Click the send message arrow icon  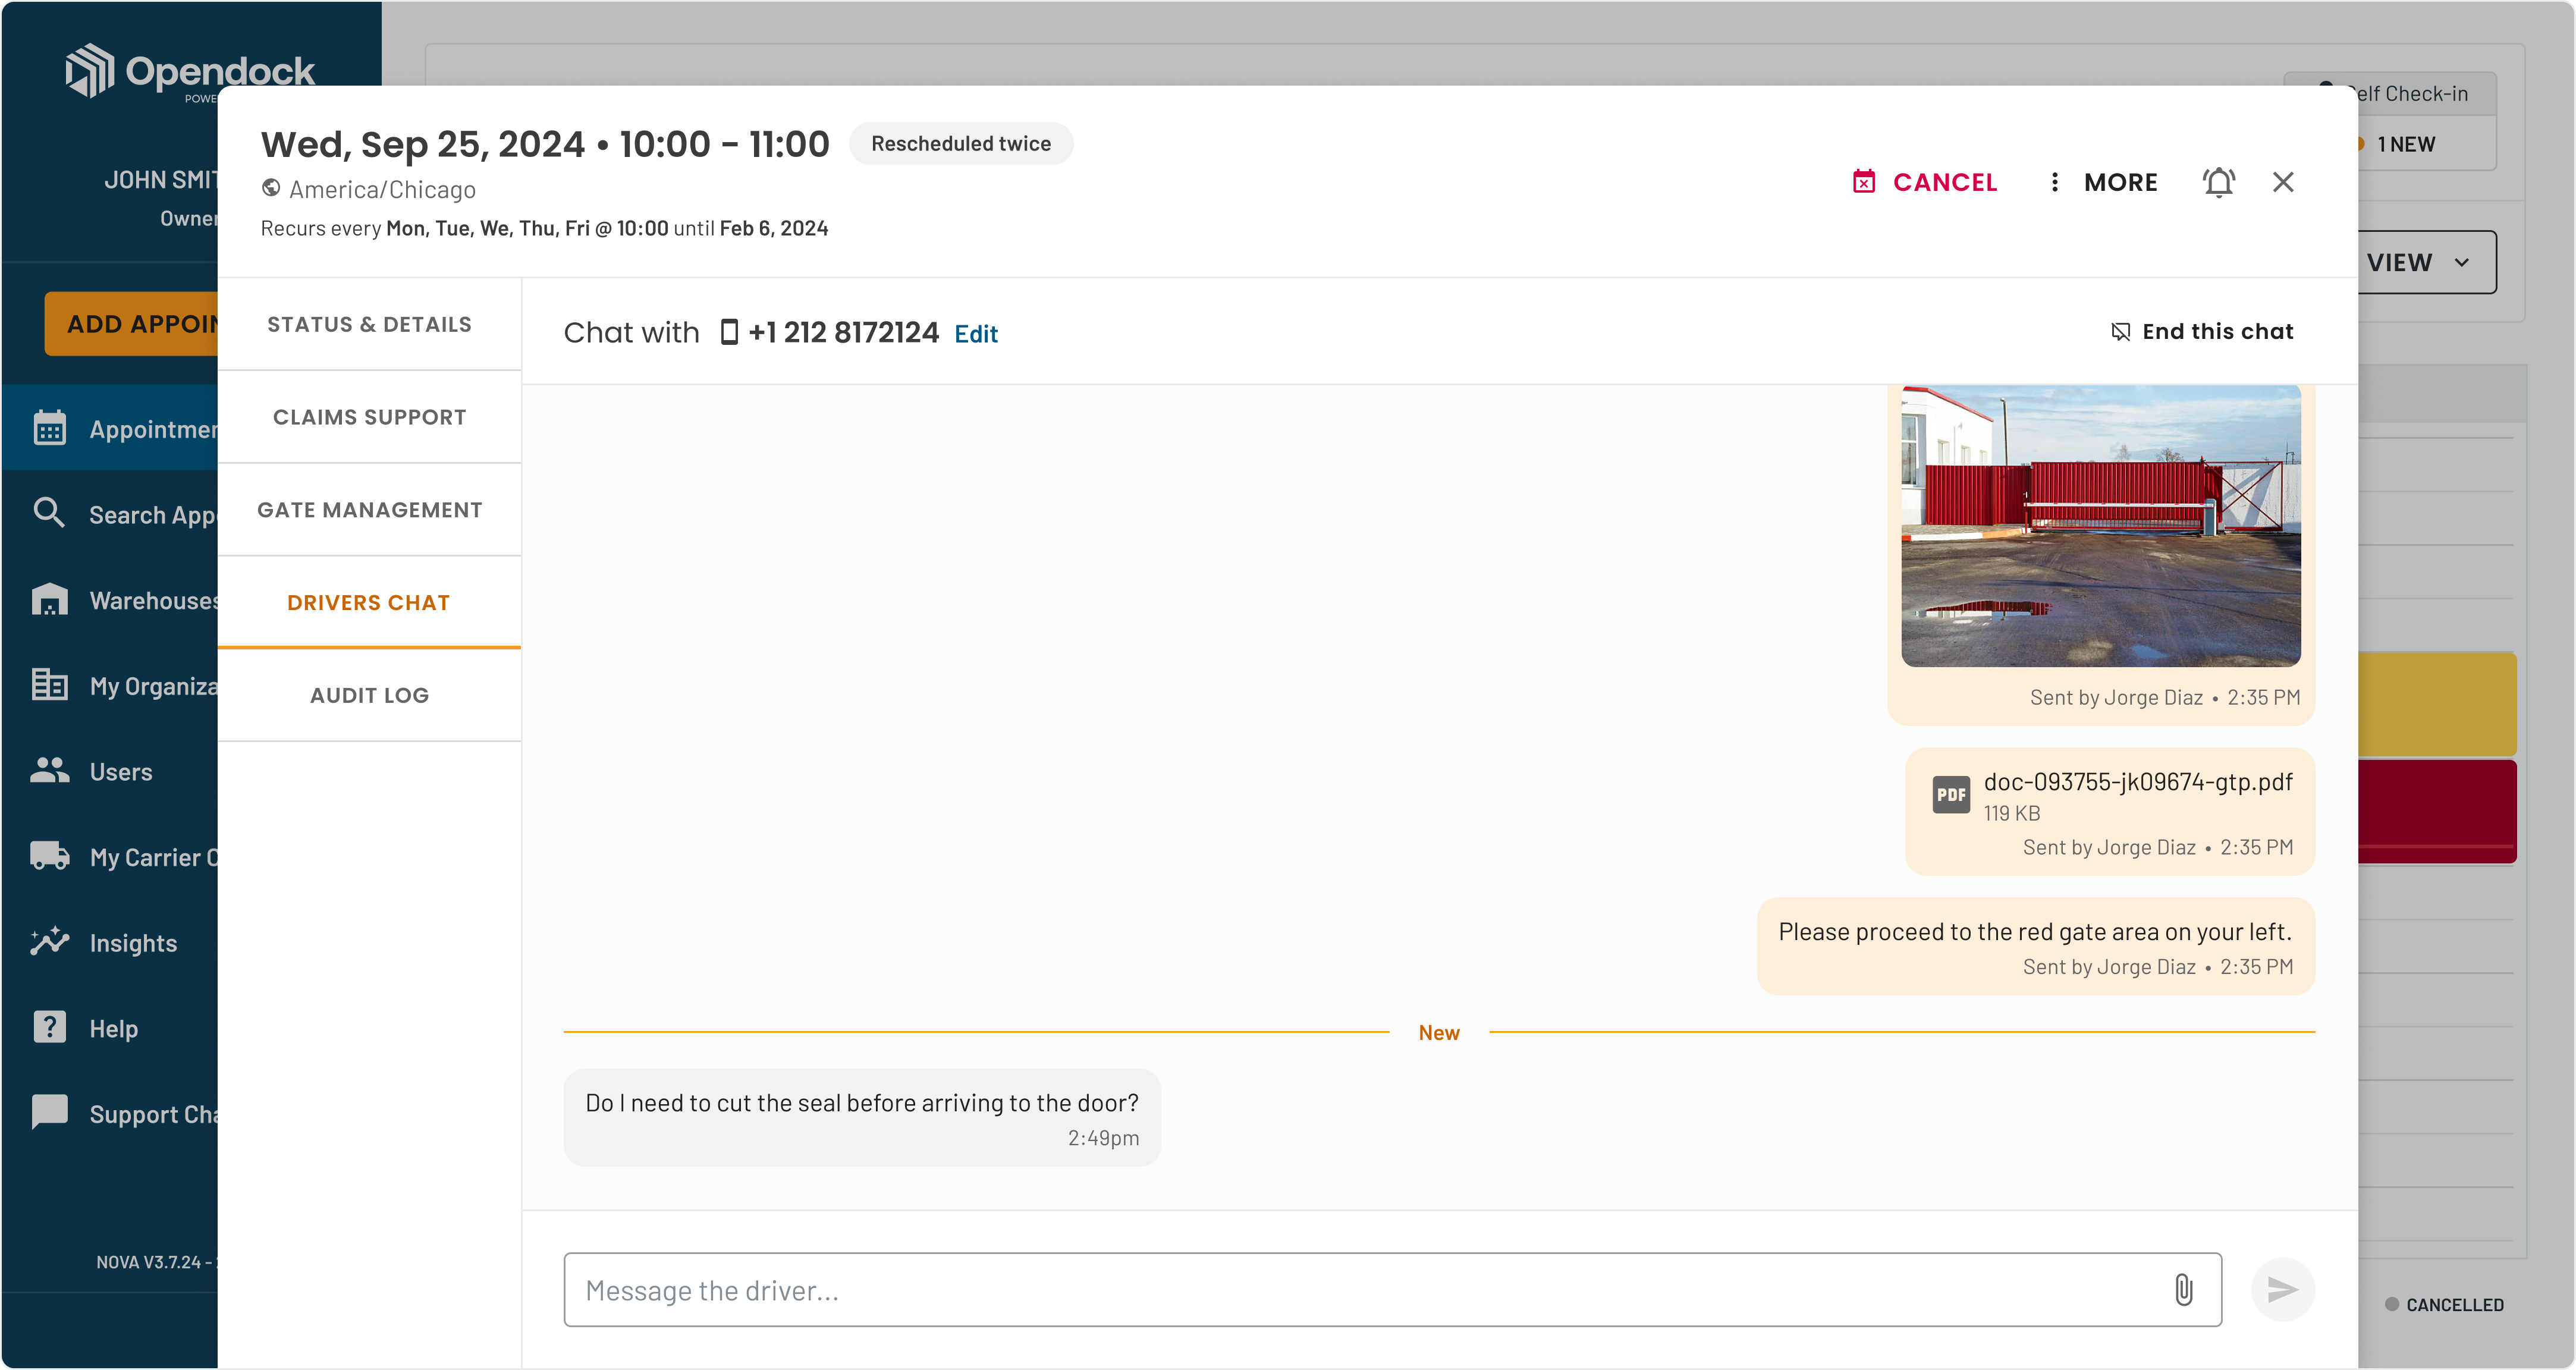pyautogui.click(x=2282, y=1290)
